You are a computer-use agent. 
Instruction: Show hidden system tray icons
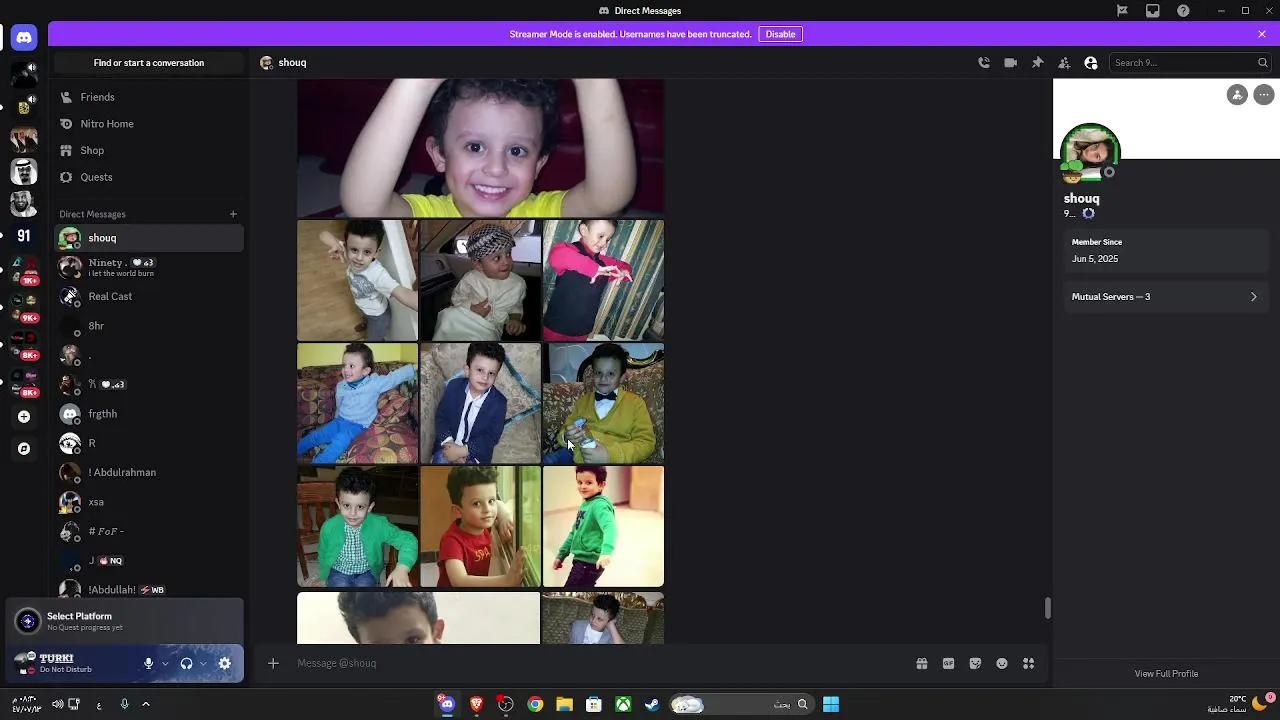(x=146, y=704)
